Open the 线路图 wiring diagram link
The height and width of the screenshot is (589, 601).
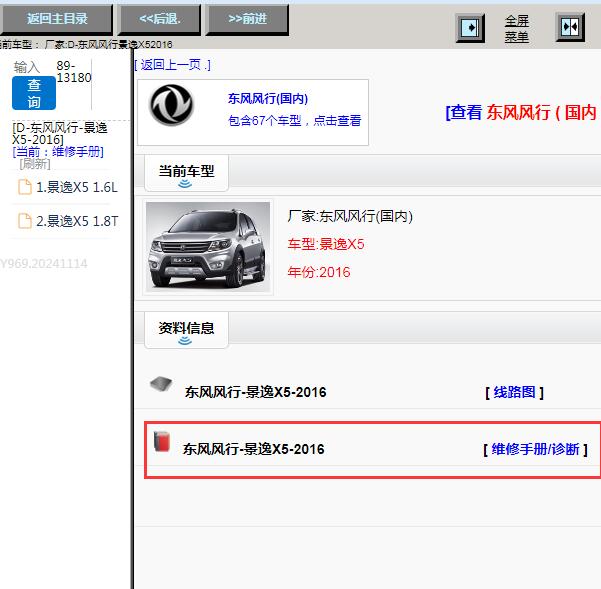pyautogui.click(x=514, y=392)
